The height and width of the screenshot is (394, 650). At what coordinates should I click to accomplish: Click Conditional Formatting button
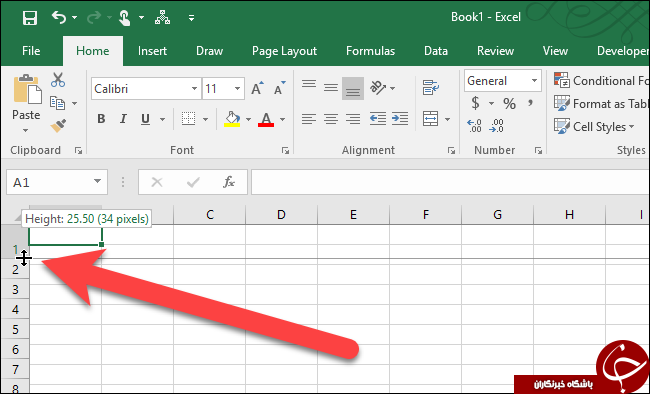pyautogui.click(x=601, y=80)
